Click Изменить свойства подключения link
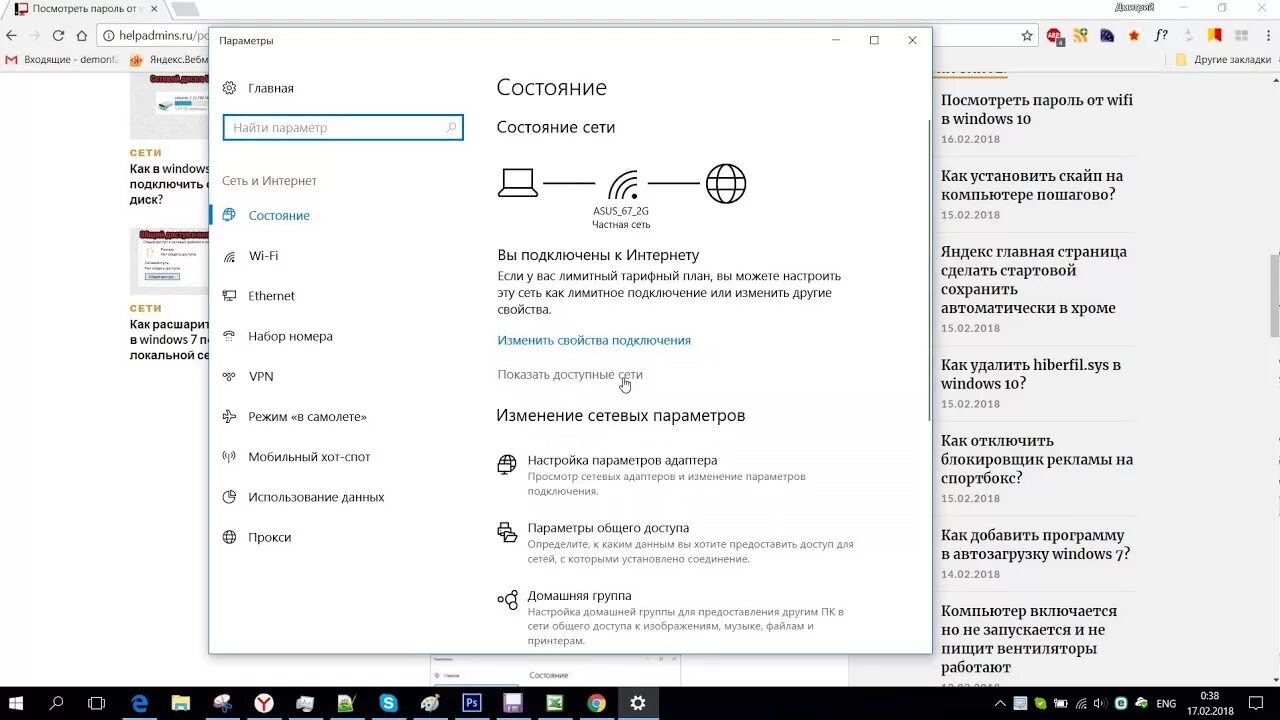1280x720 pixels. click(594, 340)
